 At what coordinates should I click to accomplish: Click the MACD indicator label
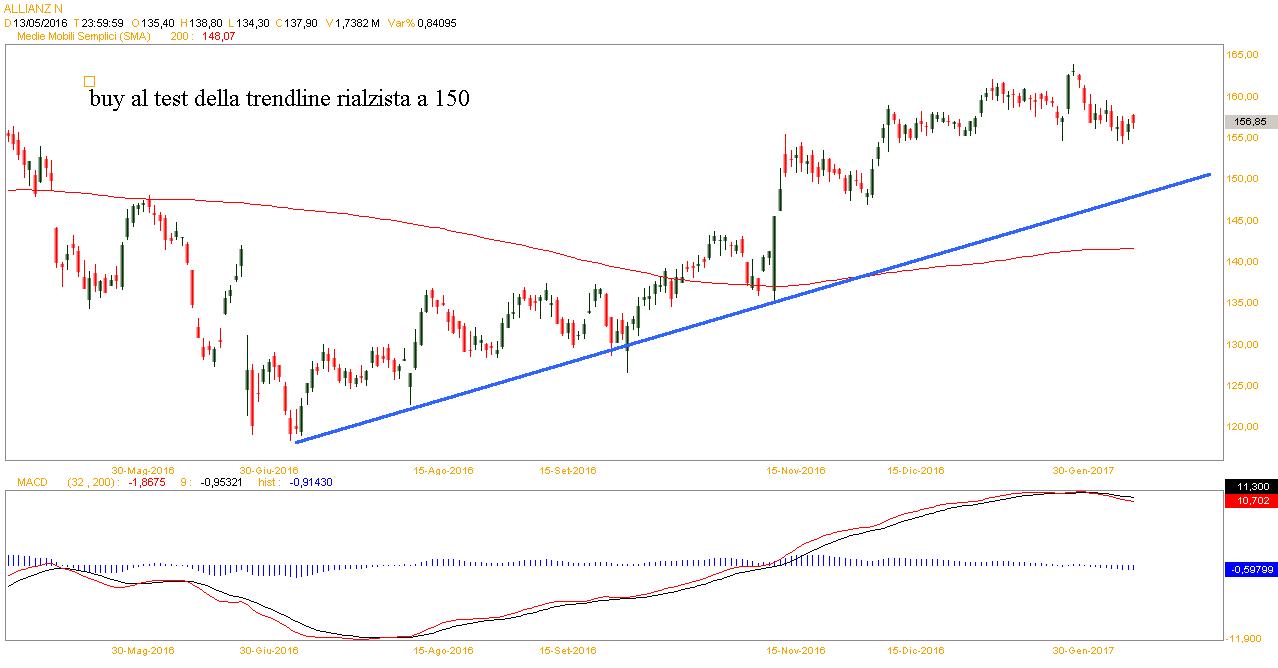pyautogui.click(x=32, y=482)
